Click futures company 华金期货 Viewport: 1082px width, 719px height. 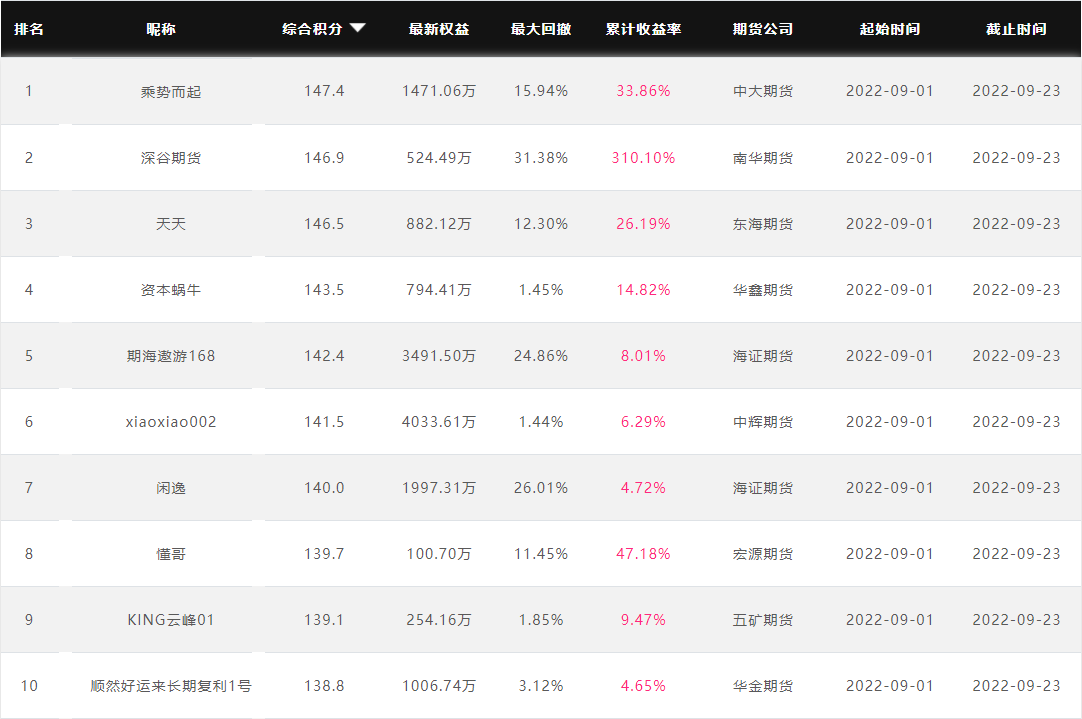pyautogui.click(x=763, y=686)
